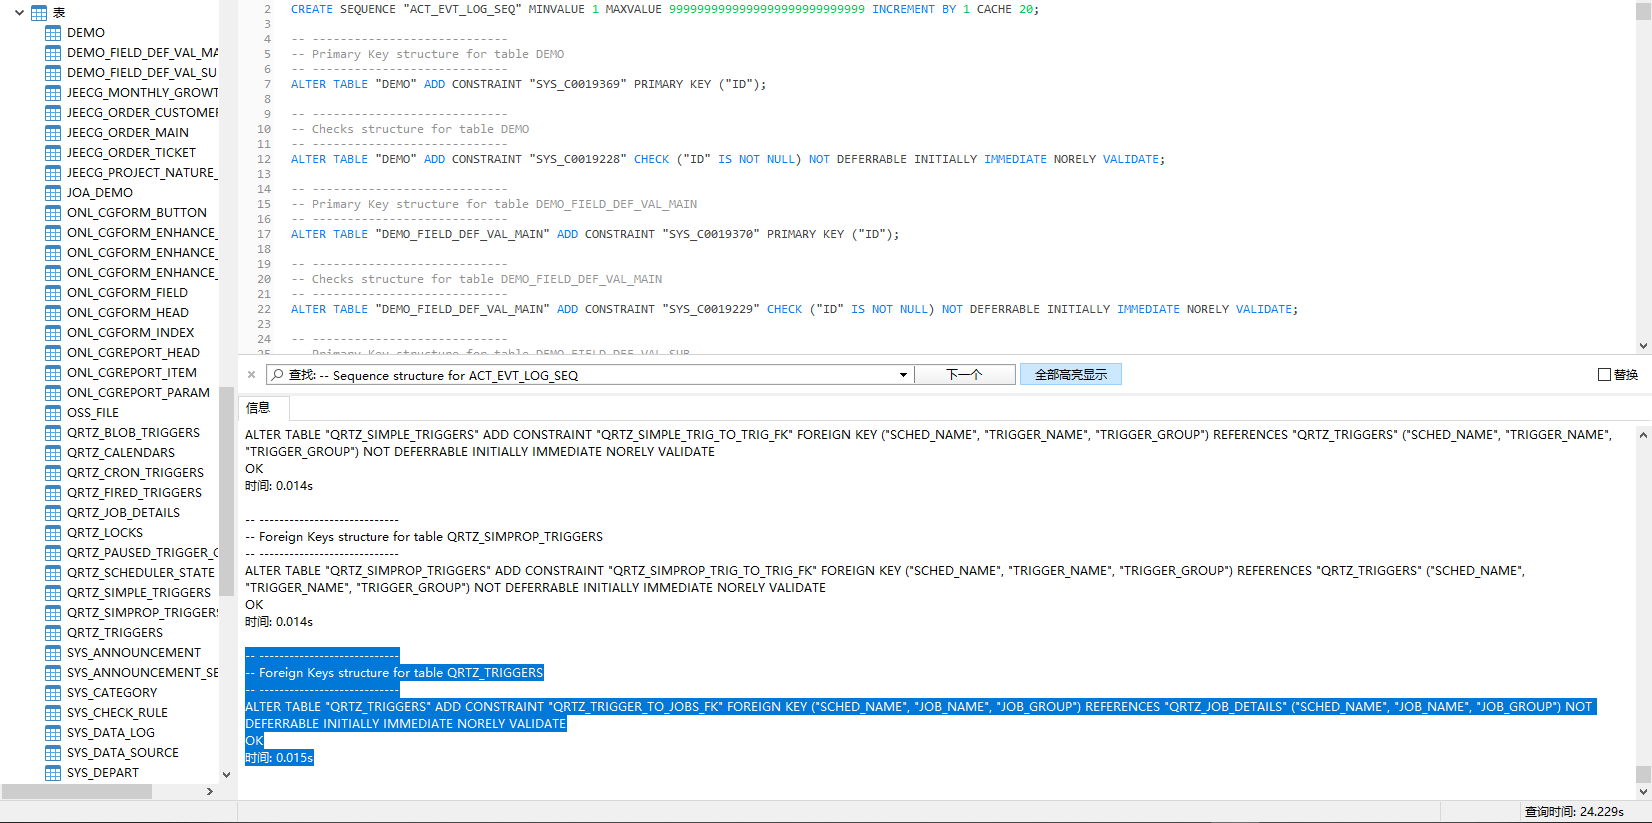Select QRTZ_PAUSED_TRIGGER_ table in tree
Image resolution: width=1652 pixels, height=823 pixels.
(x=143, y=553)
